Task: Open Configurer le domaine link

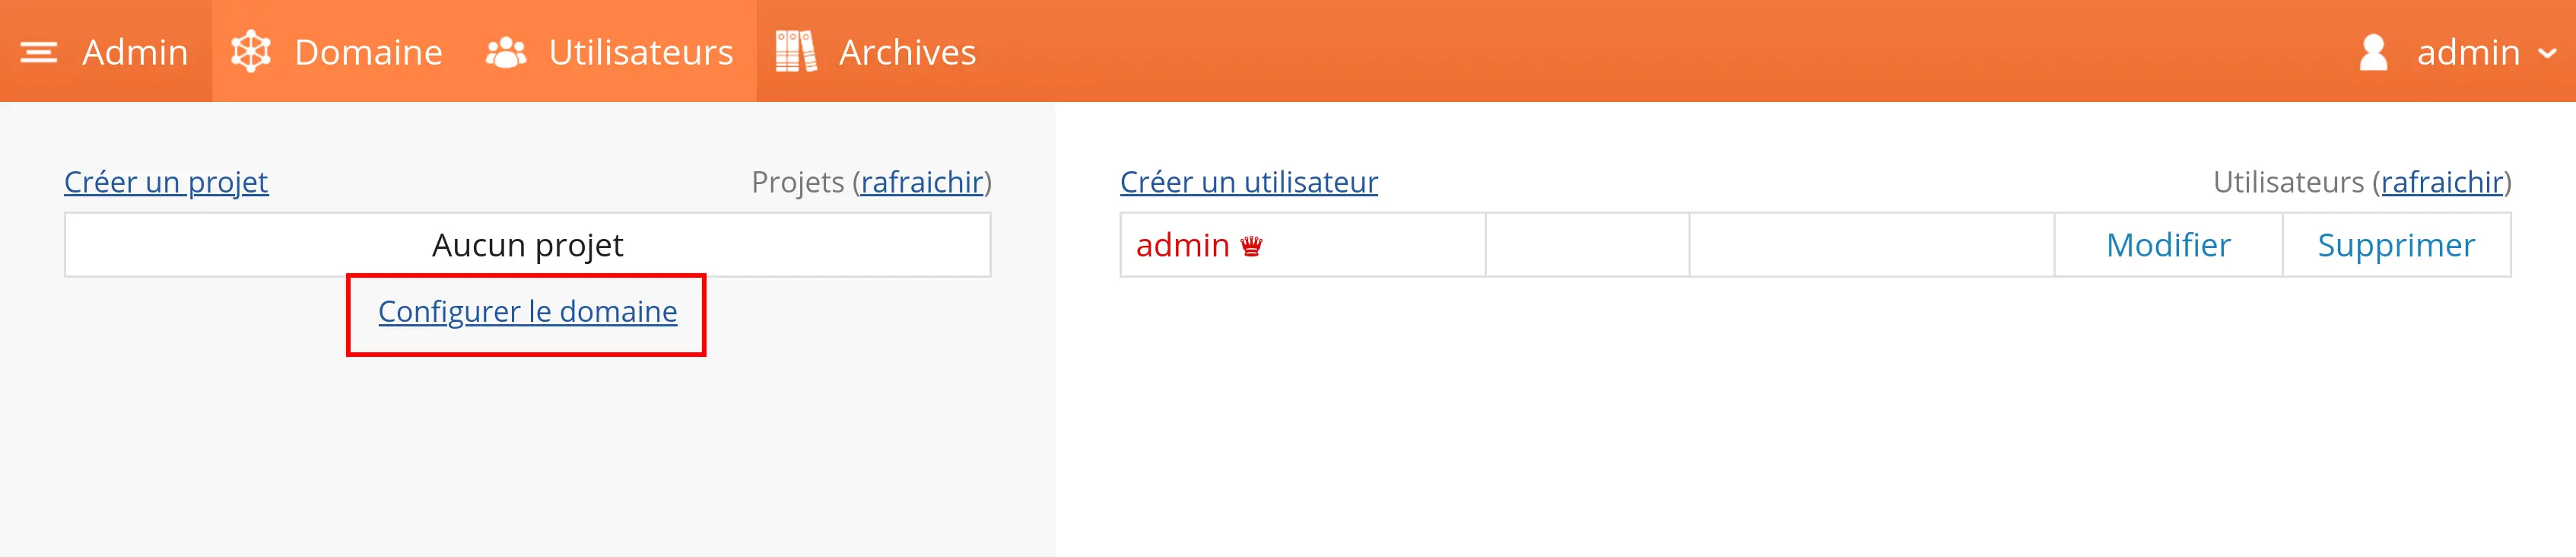Action: (527, 312)
